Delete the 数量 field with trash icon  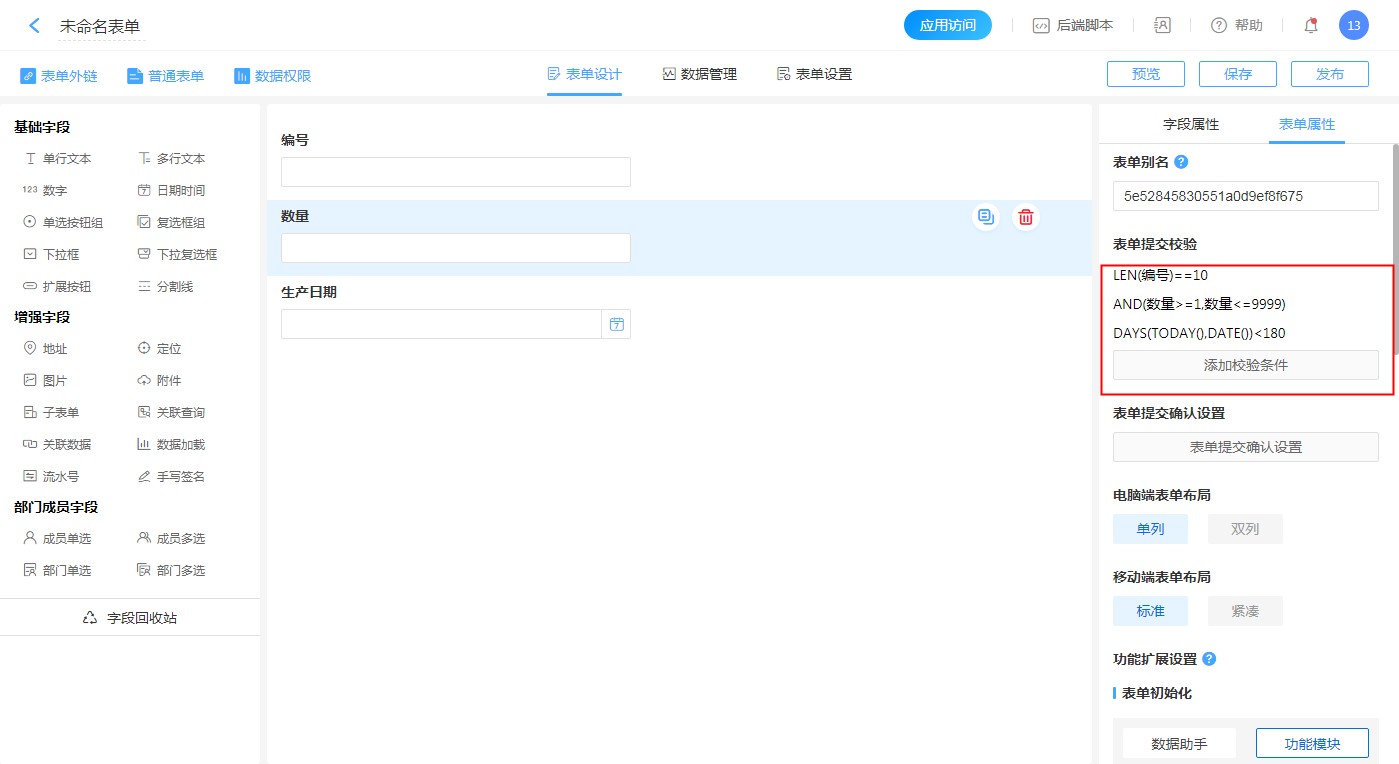(1025, 217)
